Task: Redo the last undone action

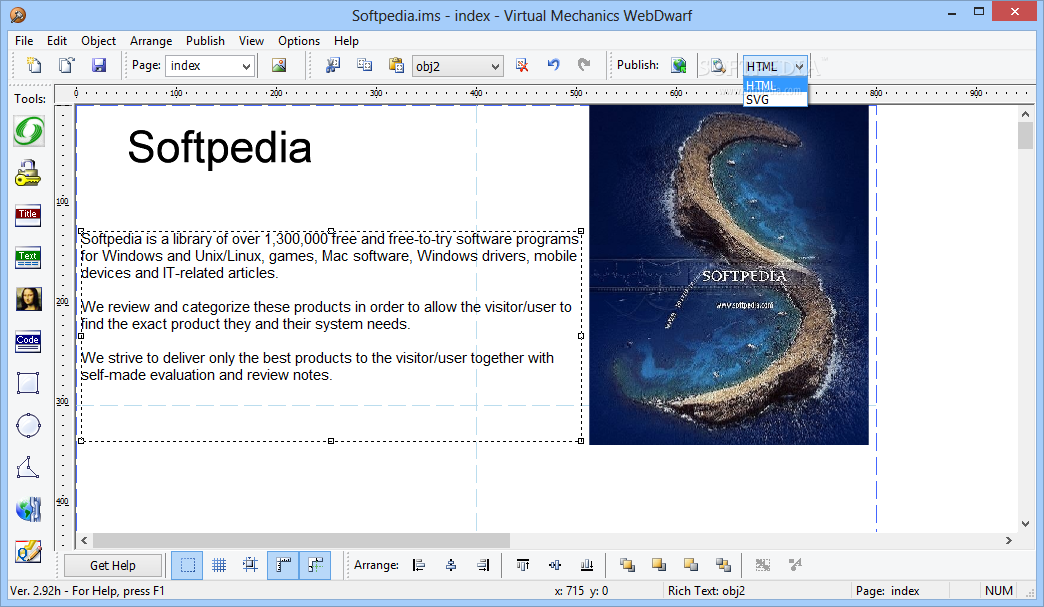Action: [x=585, y=65]
